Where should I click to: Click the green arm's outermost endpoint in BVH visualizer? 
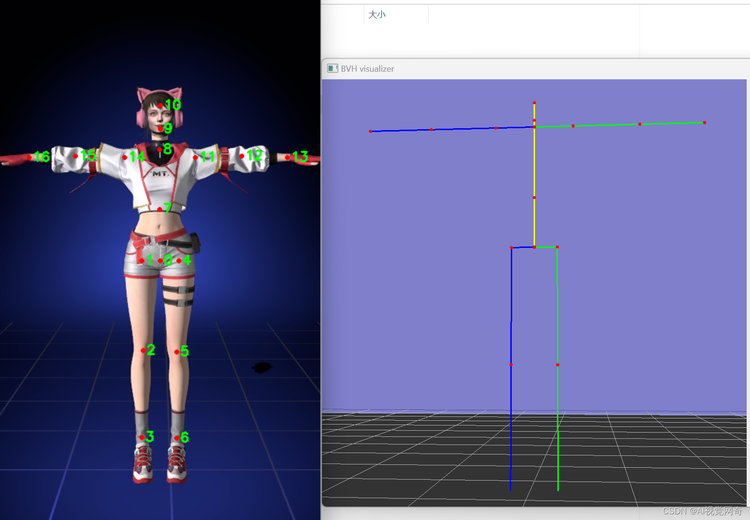click(x=705, y=123)
